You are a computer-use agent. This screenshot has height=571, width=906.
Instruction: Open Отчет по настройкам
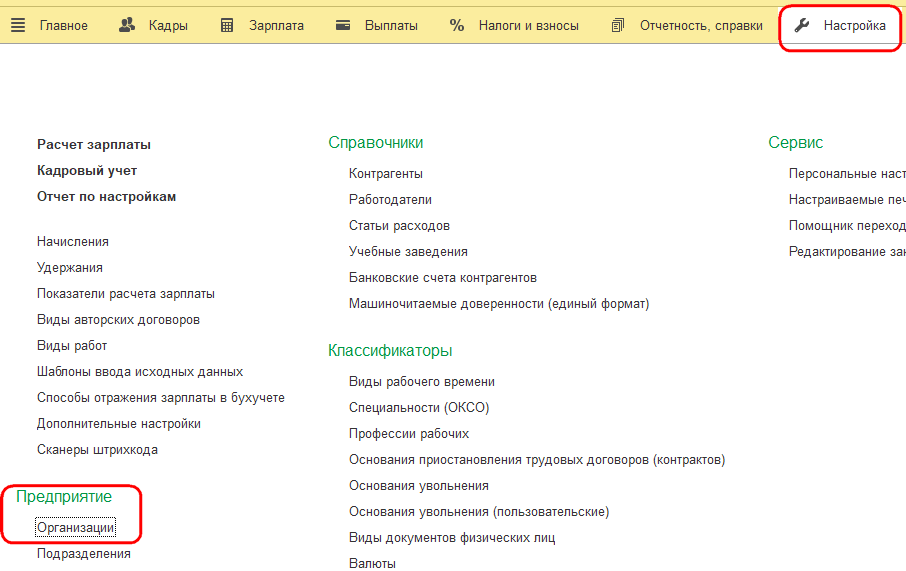pyautogui.click(x=106, y=196)
